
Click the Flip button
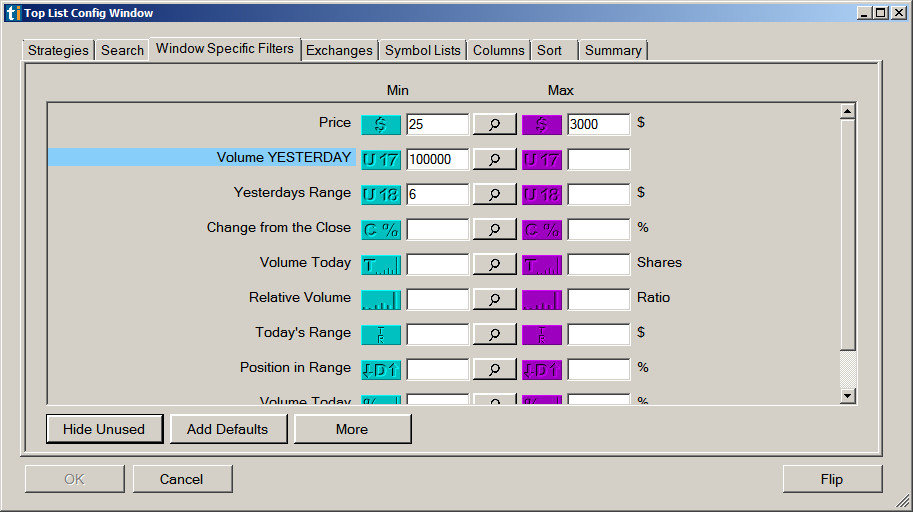[x=832, y=479]
